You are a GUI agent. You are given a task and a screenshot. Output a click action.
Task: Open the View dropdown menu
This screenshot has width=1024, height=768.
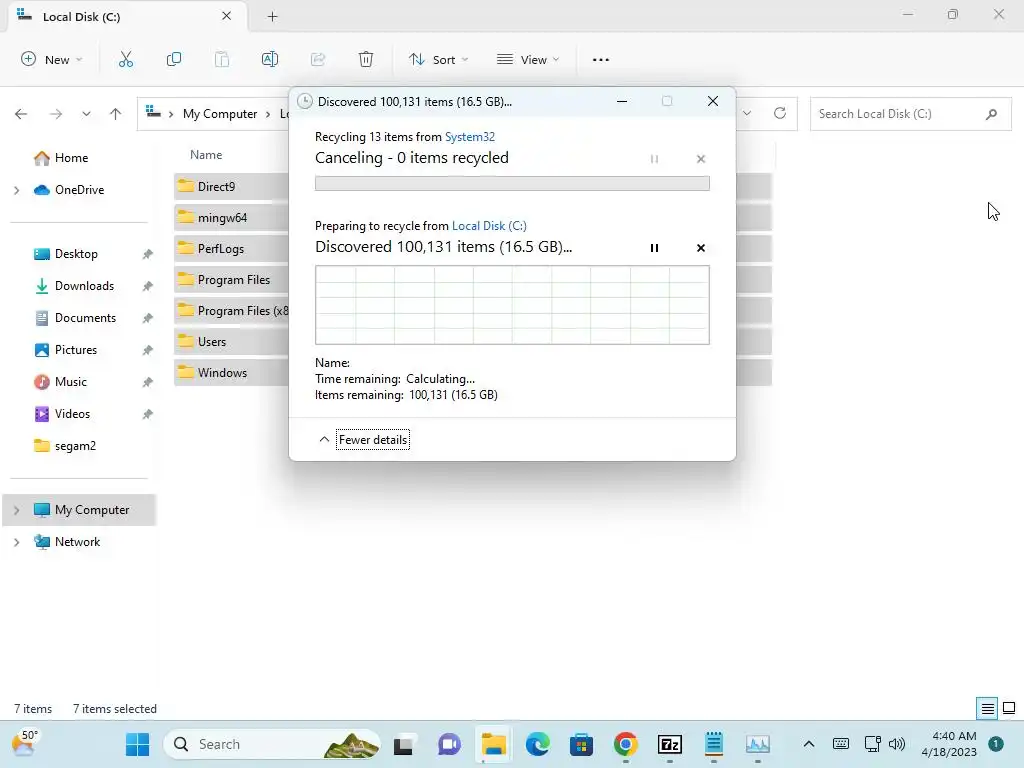(x=528, y=59)
